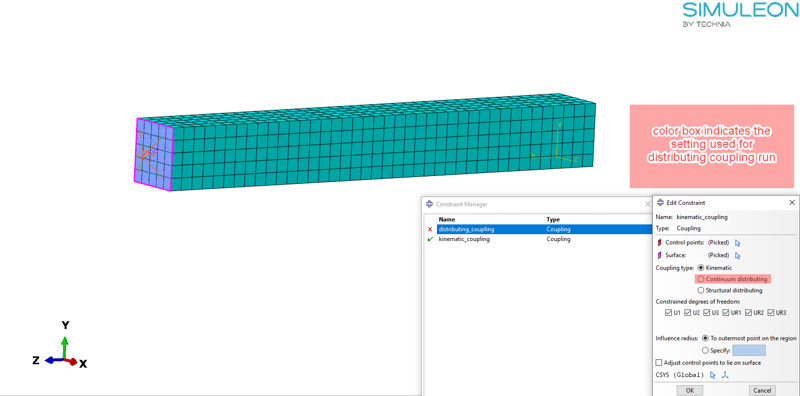Screen dimensions: 800x396
Task: Cancel the Edit Constraint dialog
Action: point(762,390)
